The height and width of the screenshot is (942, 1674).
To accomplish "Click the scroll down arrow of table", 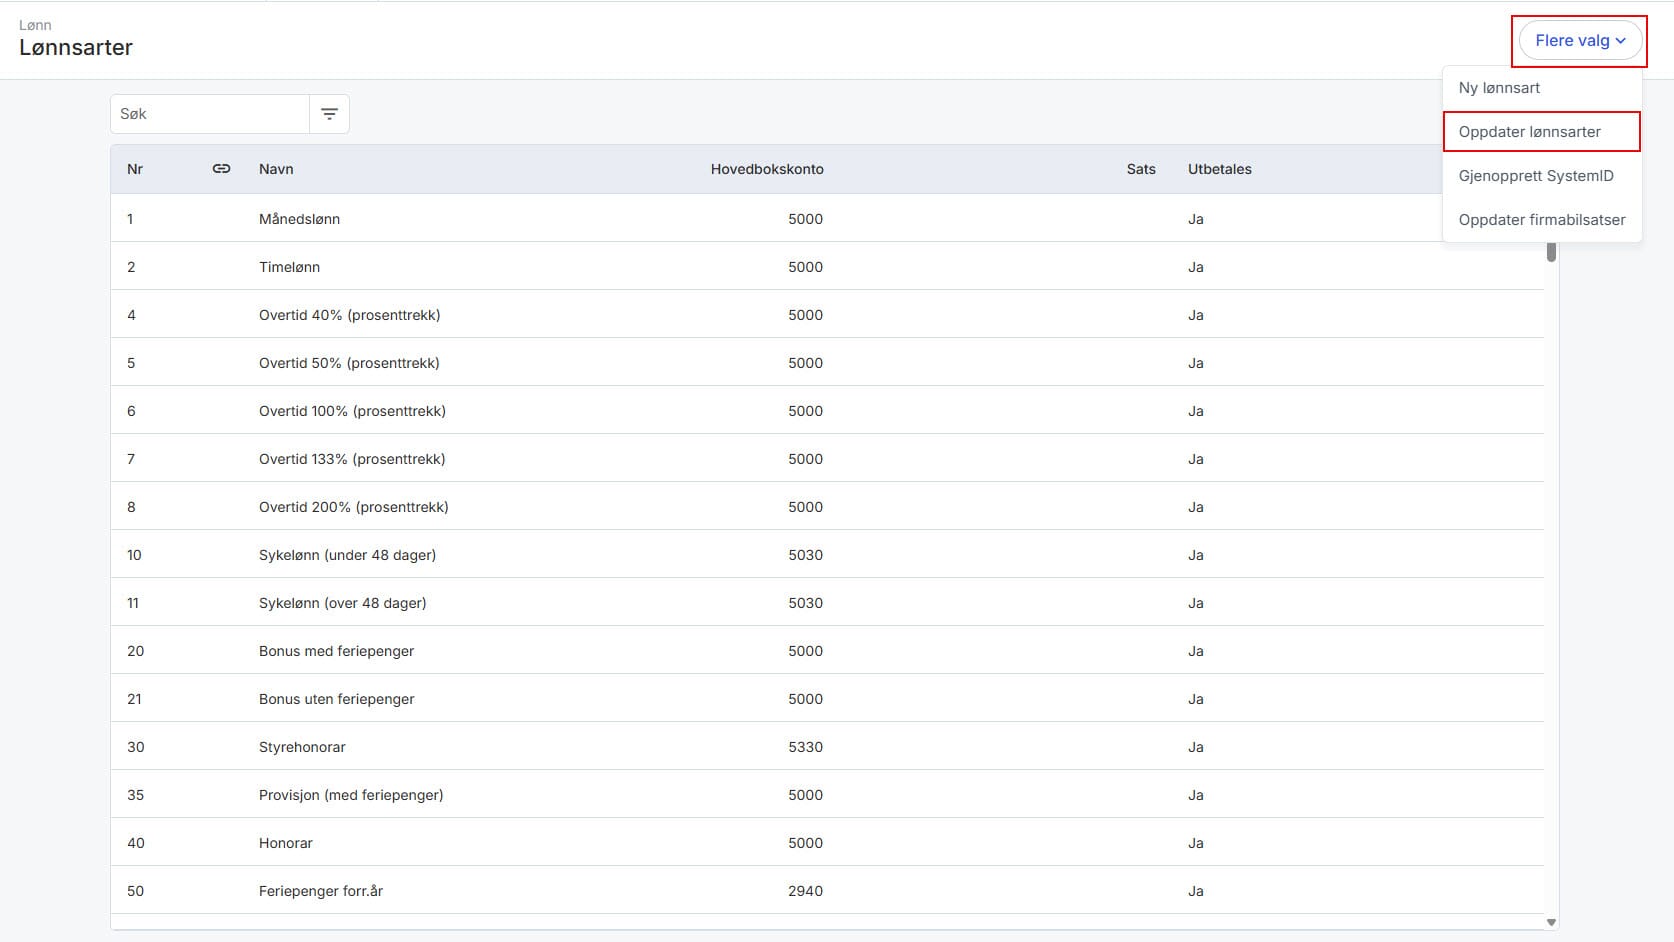I will click(1551, 922).
